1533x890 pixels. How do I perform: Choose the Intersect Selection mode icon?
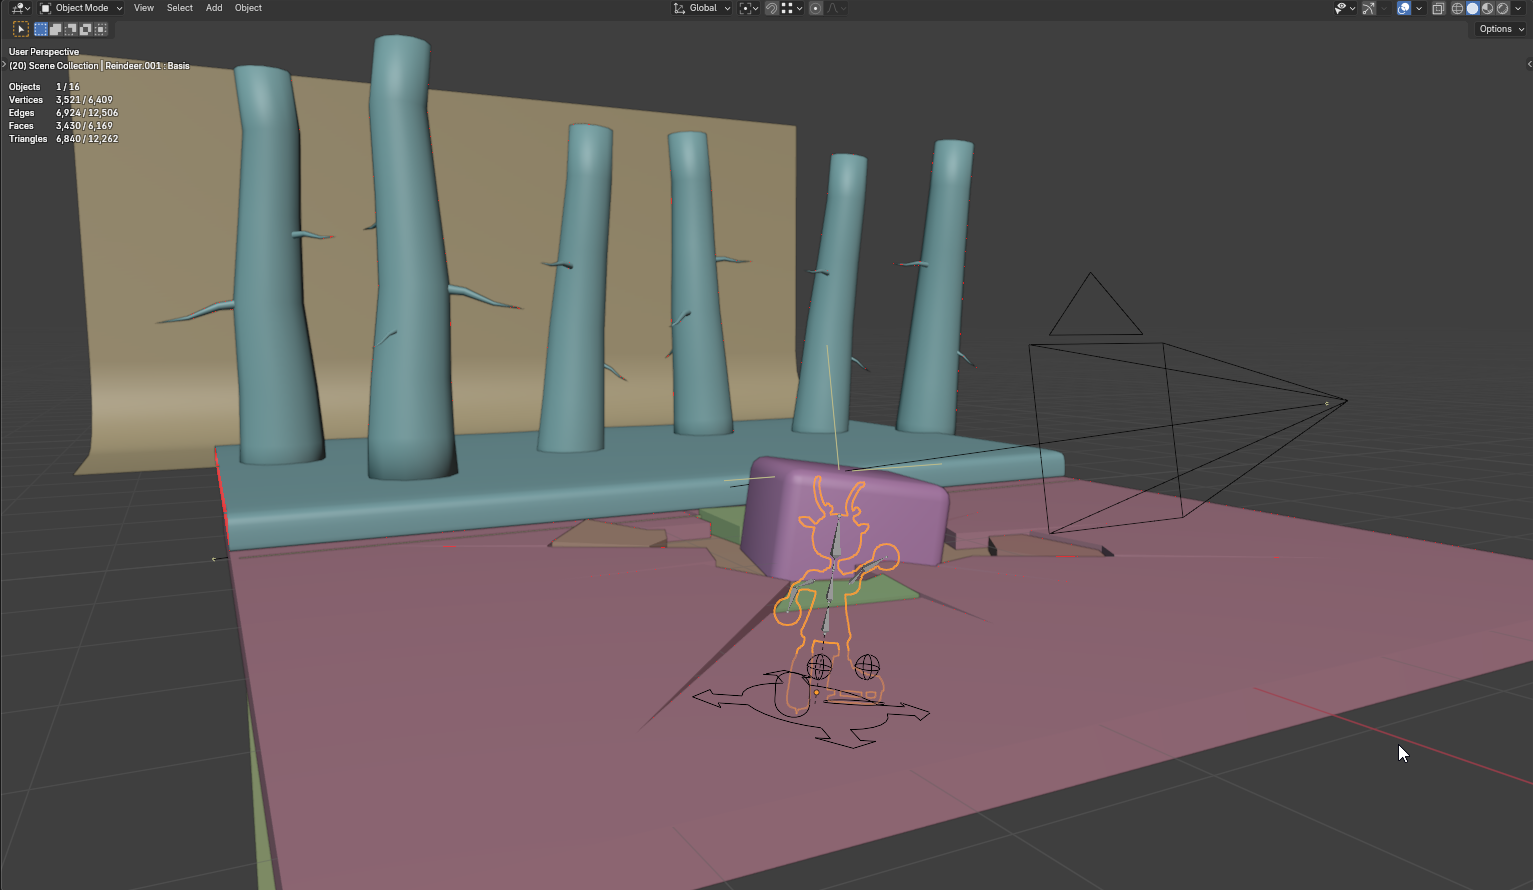101,30
